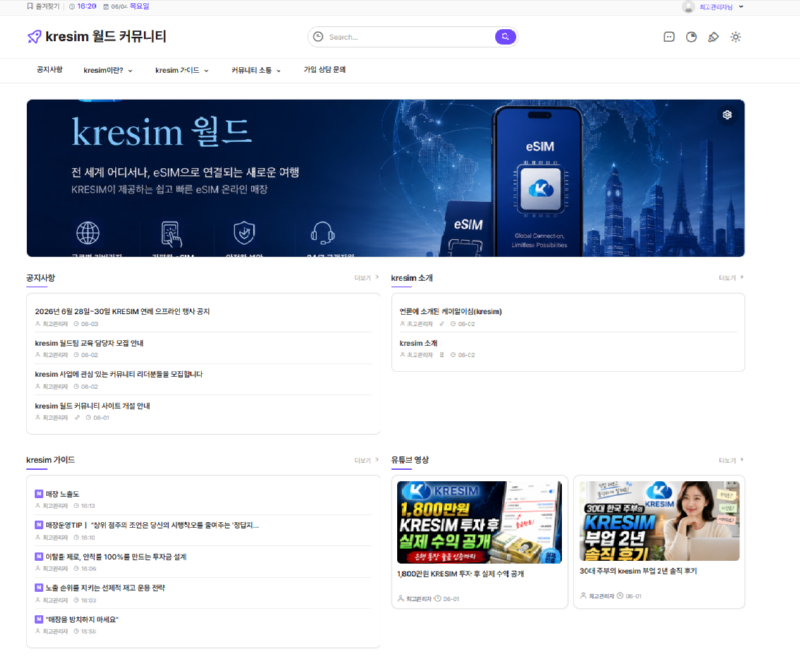800x658 pixels.
Task: Click the 30대 주부의 kresim 부업 2년 솔직 후기 title
Action: (x=638, y=571)
